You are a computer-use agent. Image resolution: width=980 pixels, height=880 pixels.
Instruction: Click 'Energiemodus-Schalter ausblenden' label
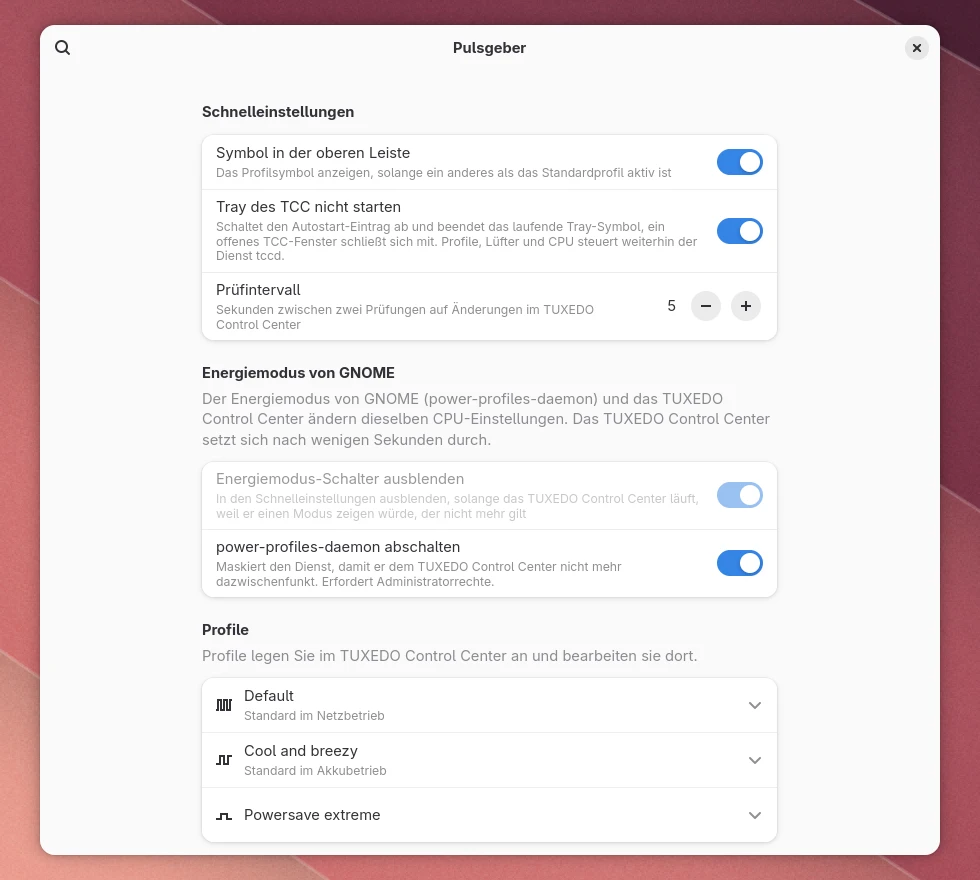[x=340, y=479]
